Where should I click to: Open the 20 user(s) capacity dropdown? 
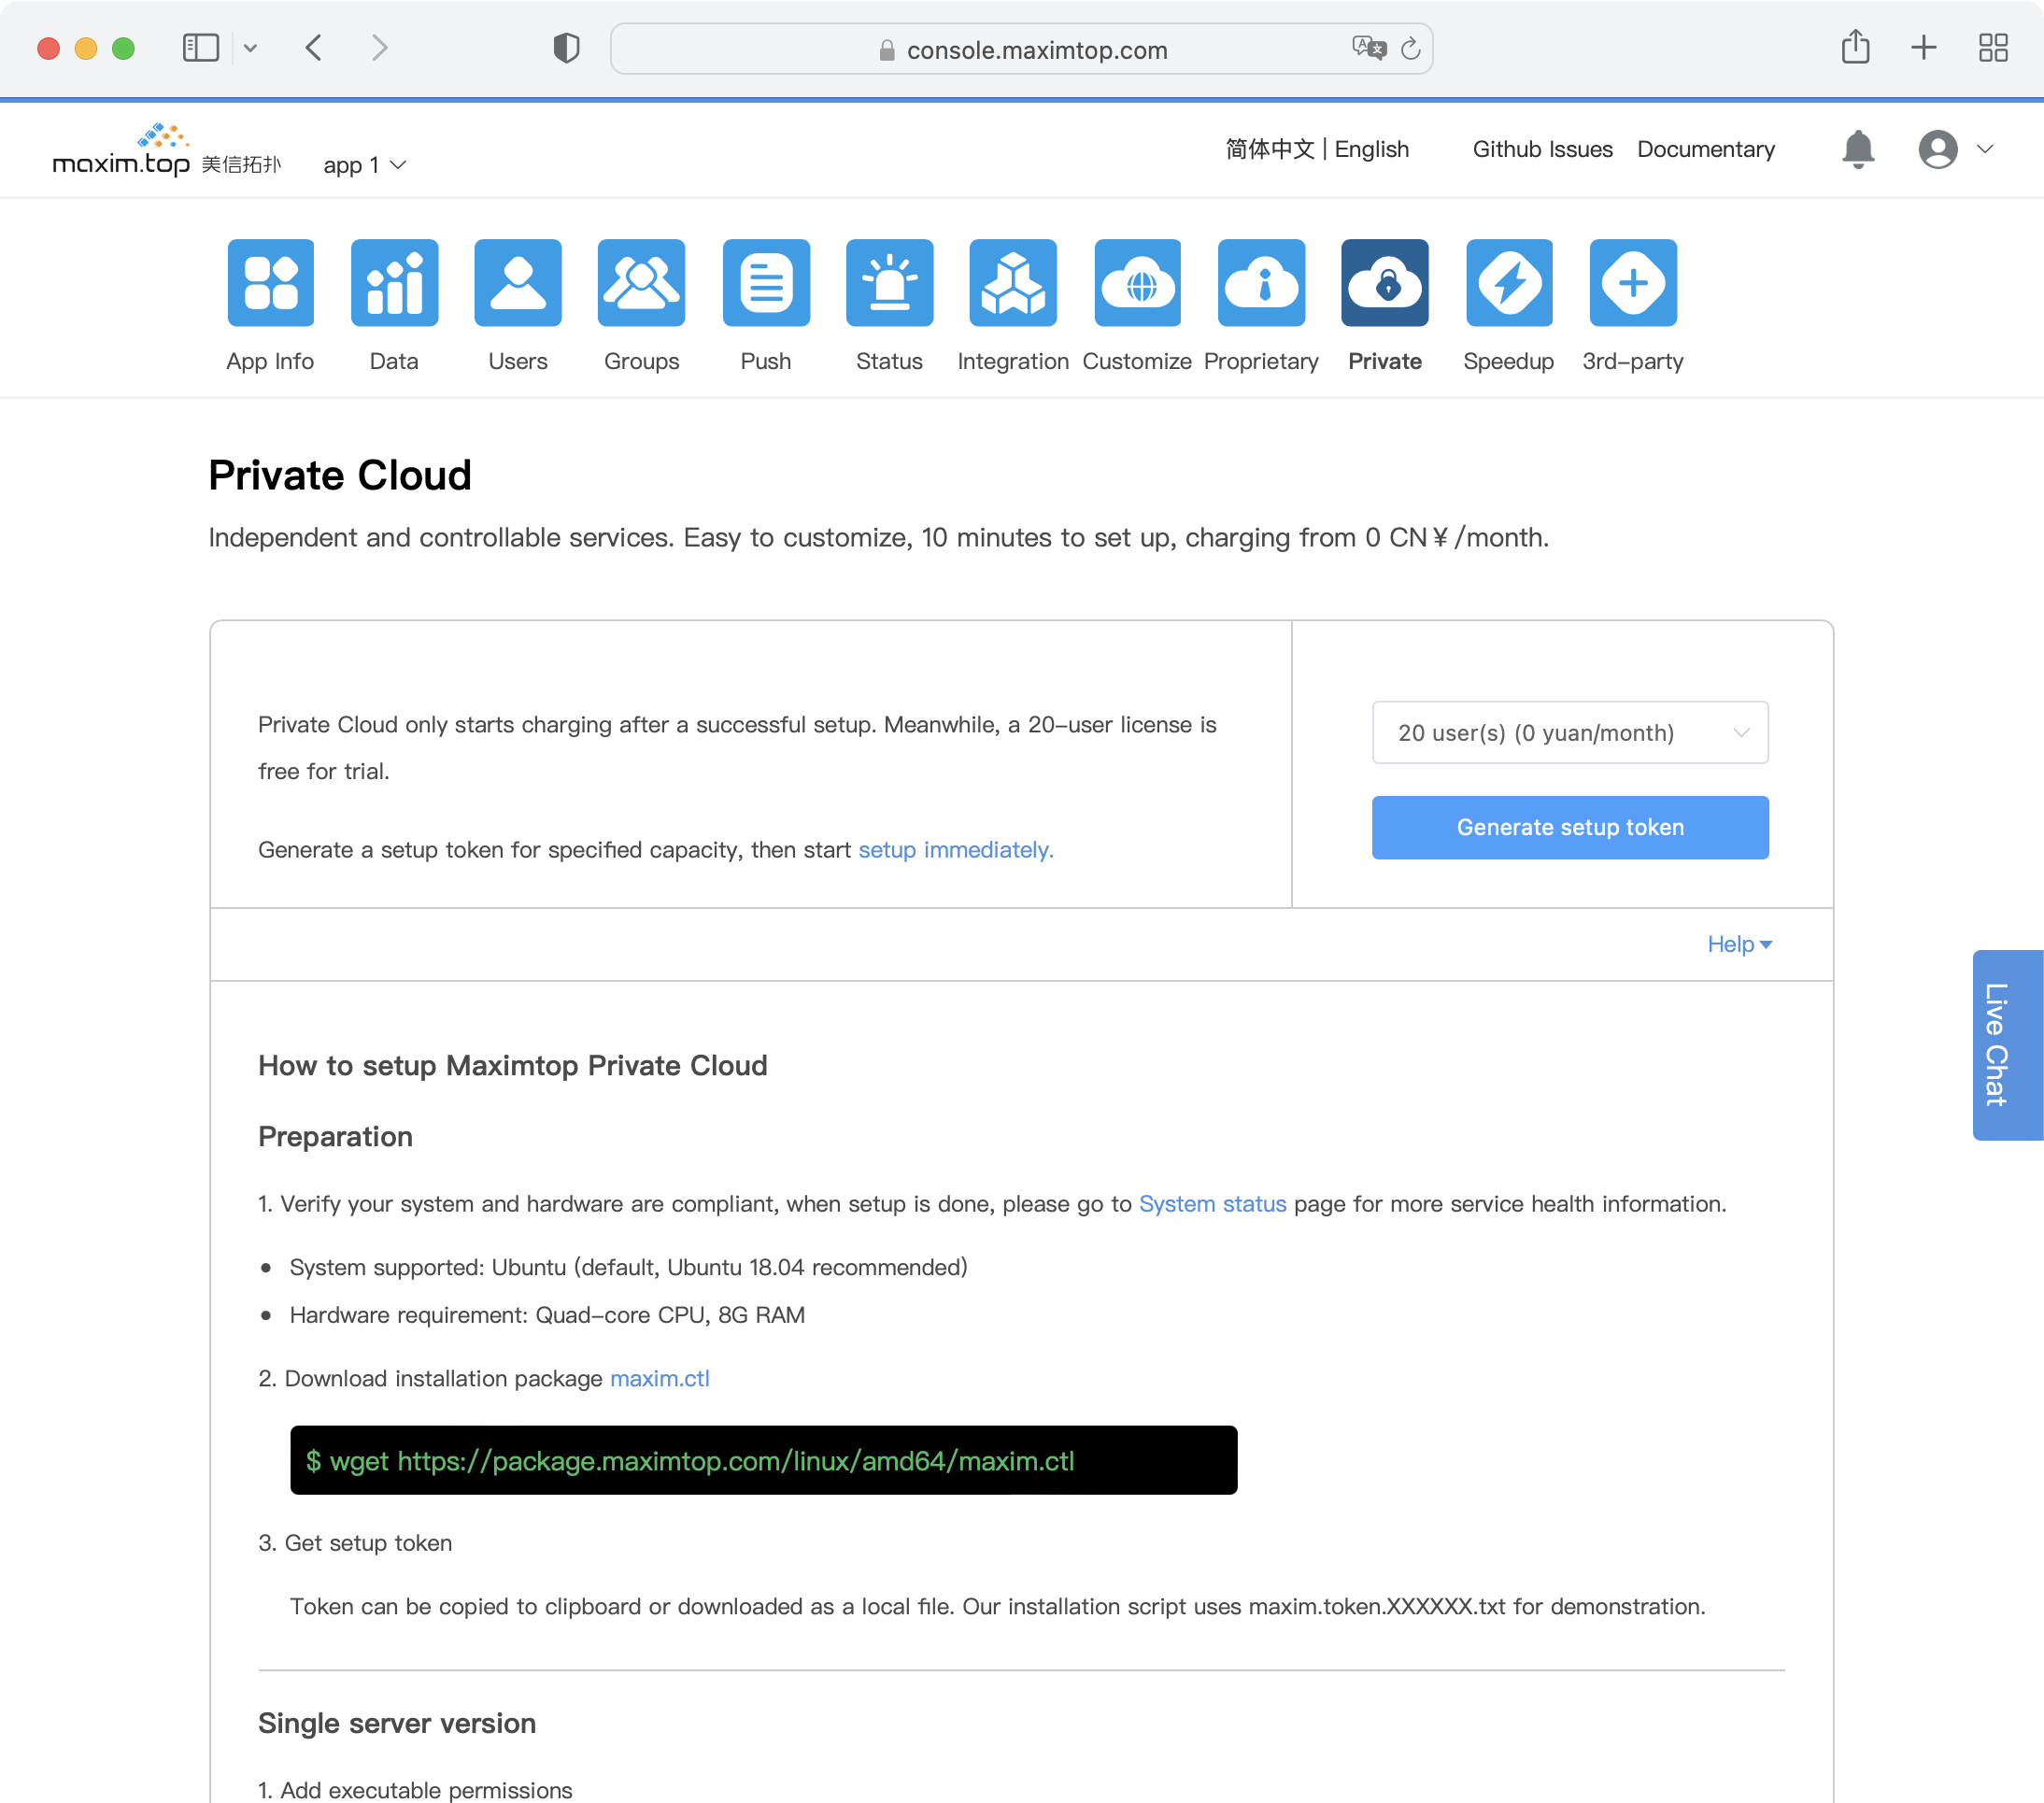(1570, 733)
